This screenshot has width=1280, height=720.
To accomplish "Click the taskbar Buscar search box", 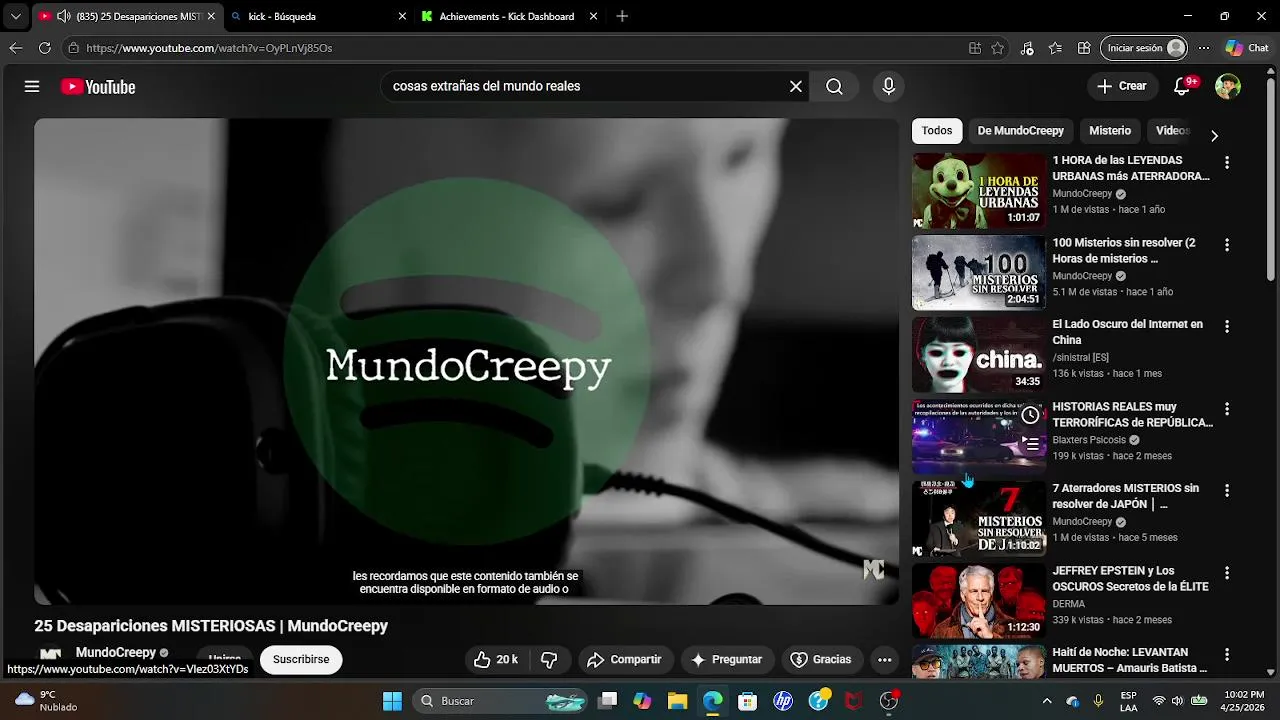I will click(503, 701).
